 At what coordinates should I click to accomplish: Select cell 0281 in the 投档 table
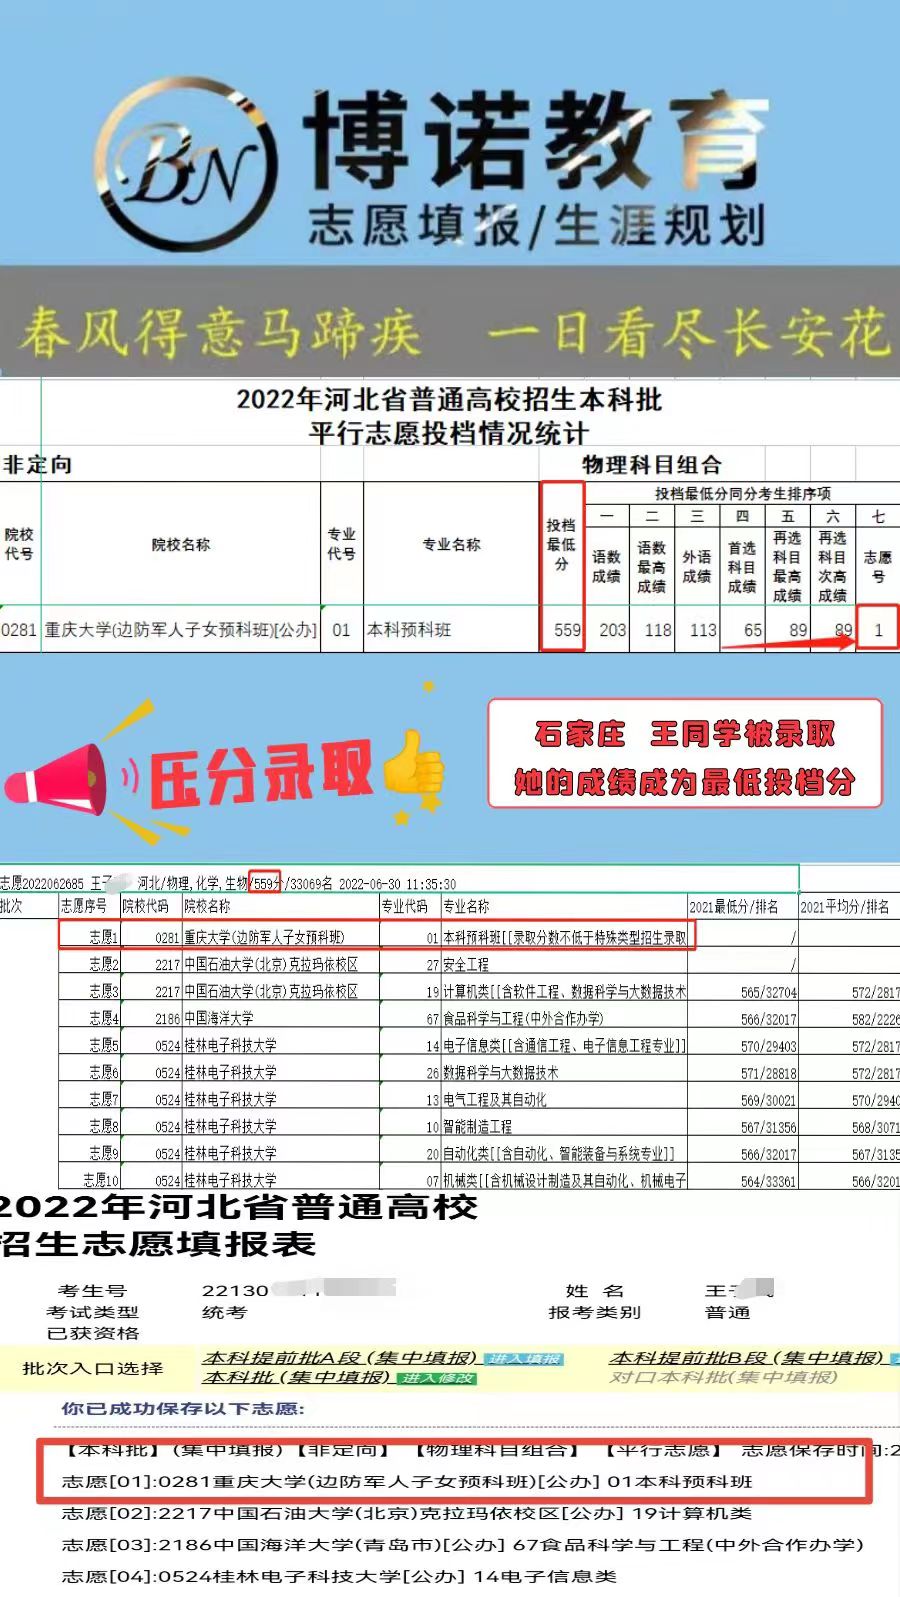pos(19,630)
